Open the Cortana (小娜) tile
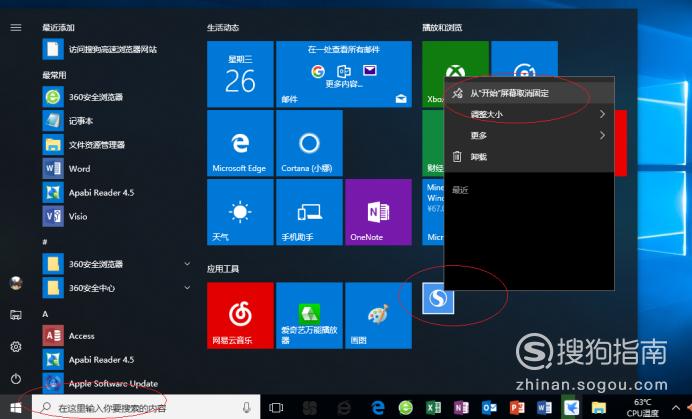This screenshot has height=419, width=692. point(309,143)
